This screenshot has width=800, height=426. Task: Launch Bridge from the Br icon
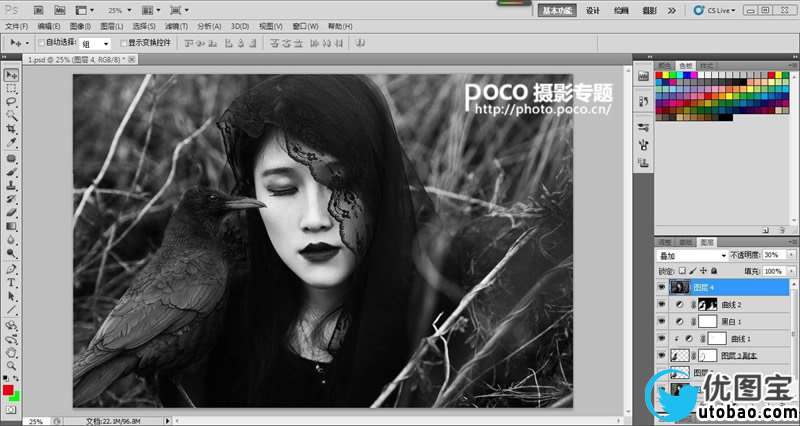click(x=38, y=10)
